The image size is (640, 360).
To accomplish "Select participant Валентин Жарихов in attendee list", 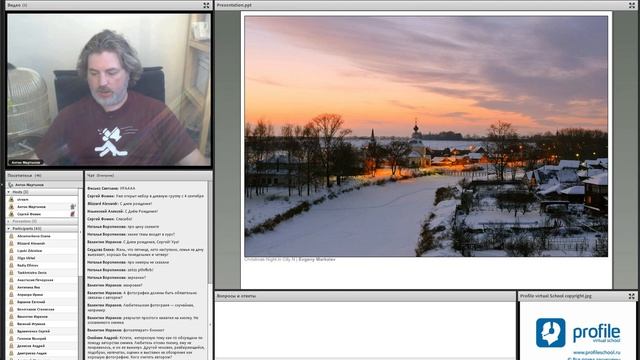I will pos(42,317).
